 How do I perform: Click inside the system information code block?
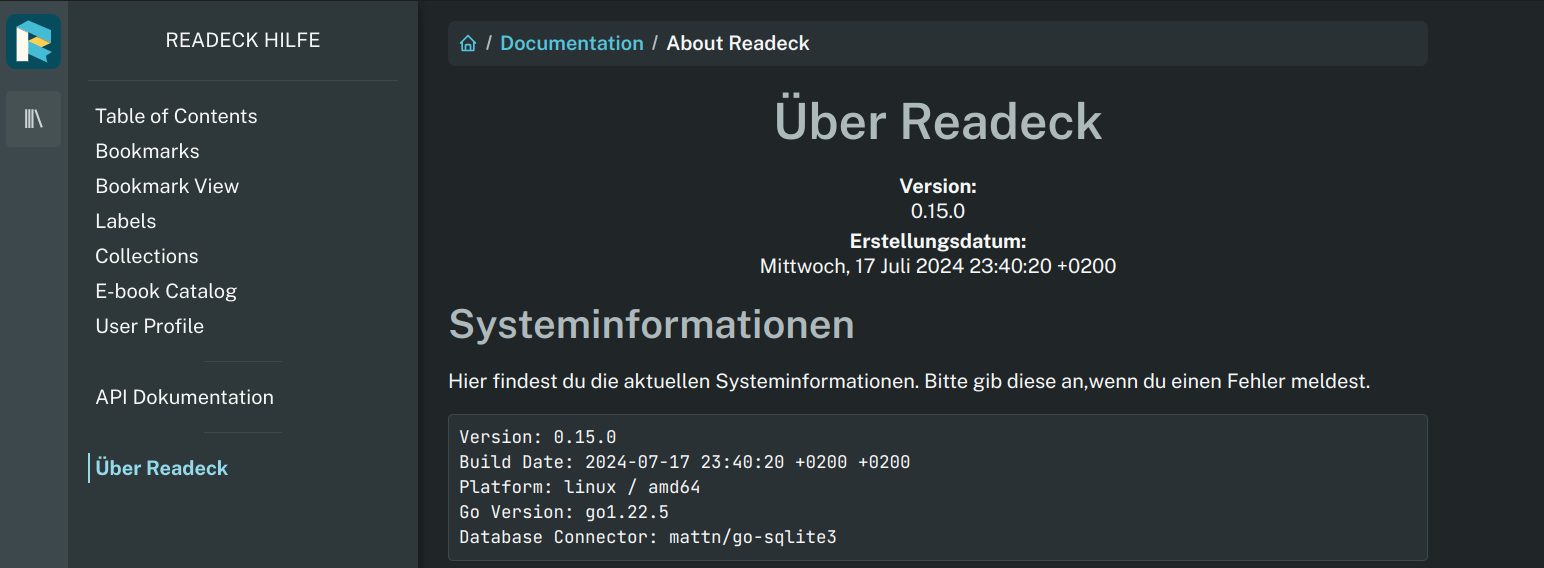pos(938,487)
